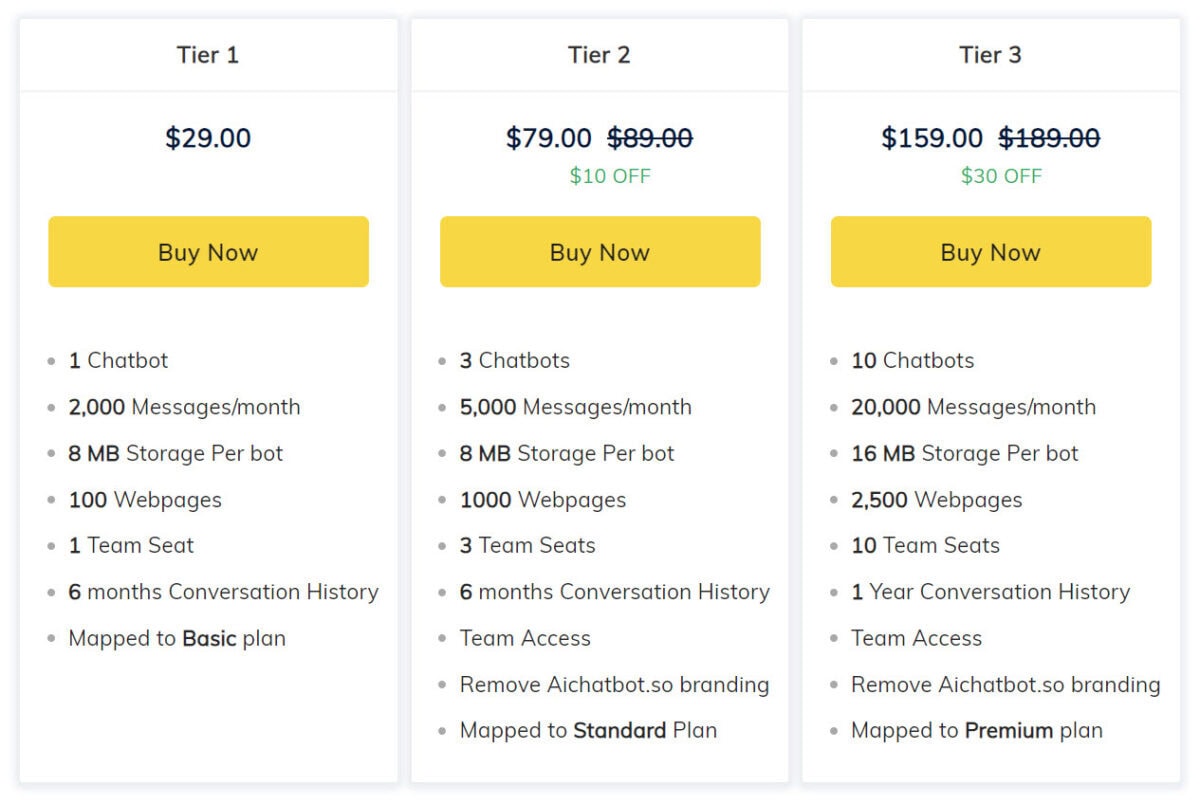Viewport: 1200px width, 804px height.
Task: Click Tier 2 Remove Aichatbot.so branding item
Action: pyautogui.click(x=614, y=685)
